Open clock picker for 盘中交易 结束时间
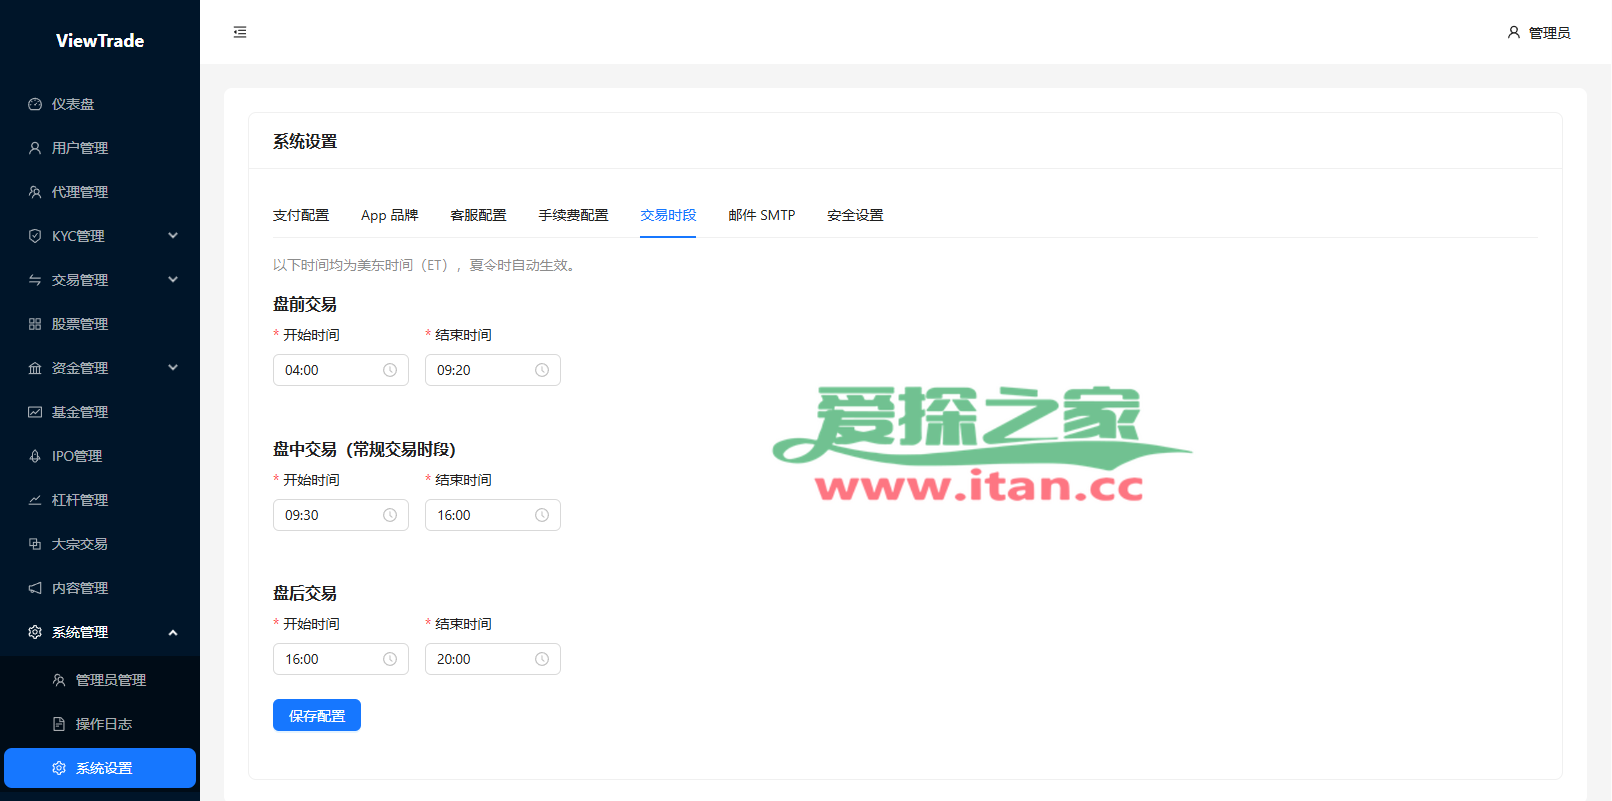1612x801 pixels. click(542, 515)
